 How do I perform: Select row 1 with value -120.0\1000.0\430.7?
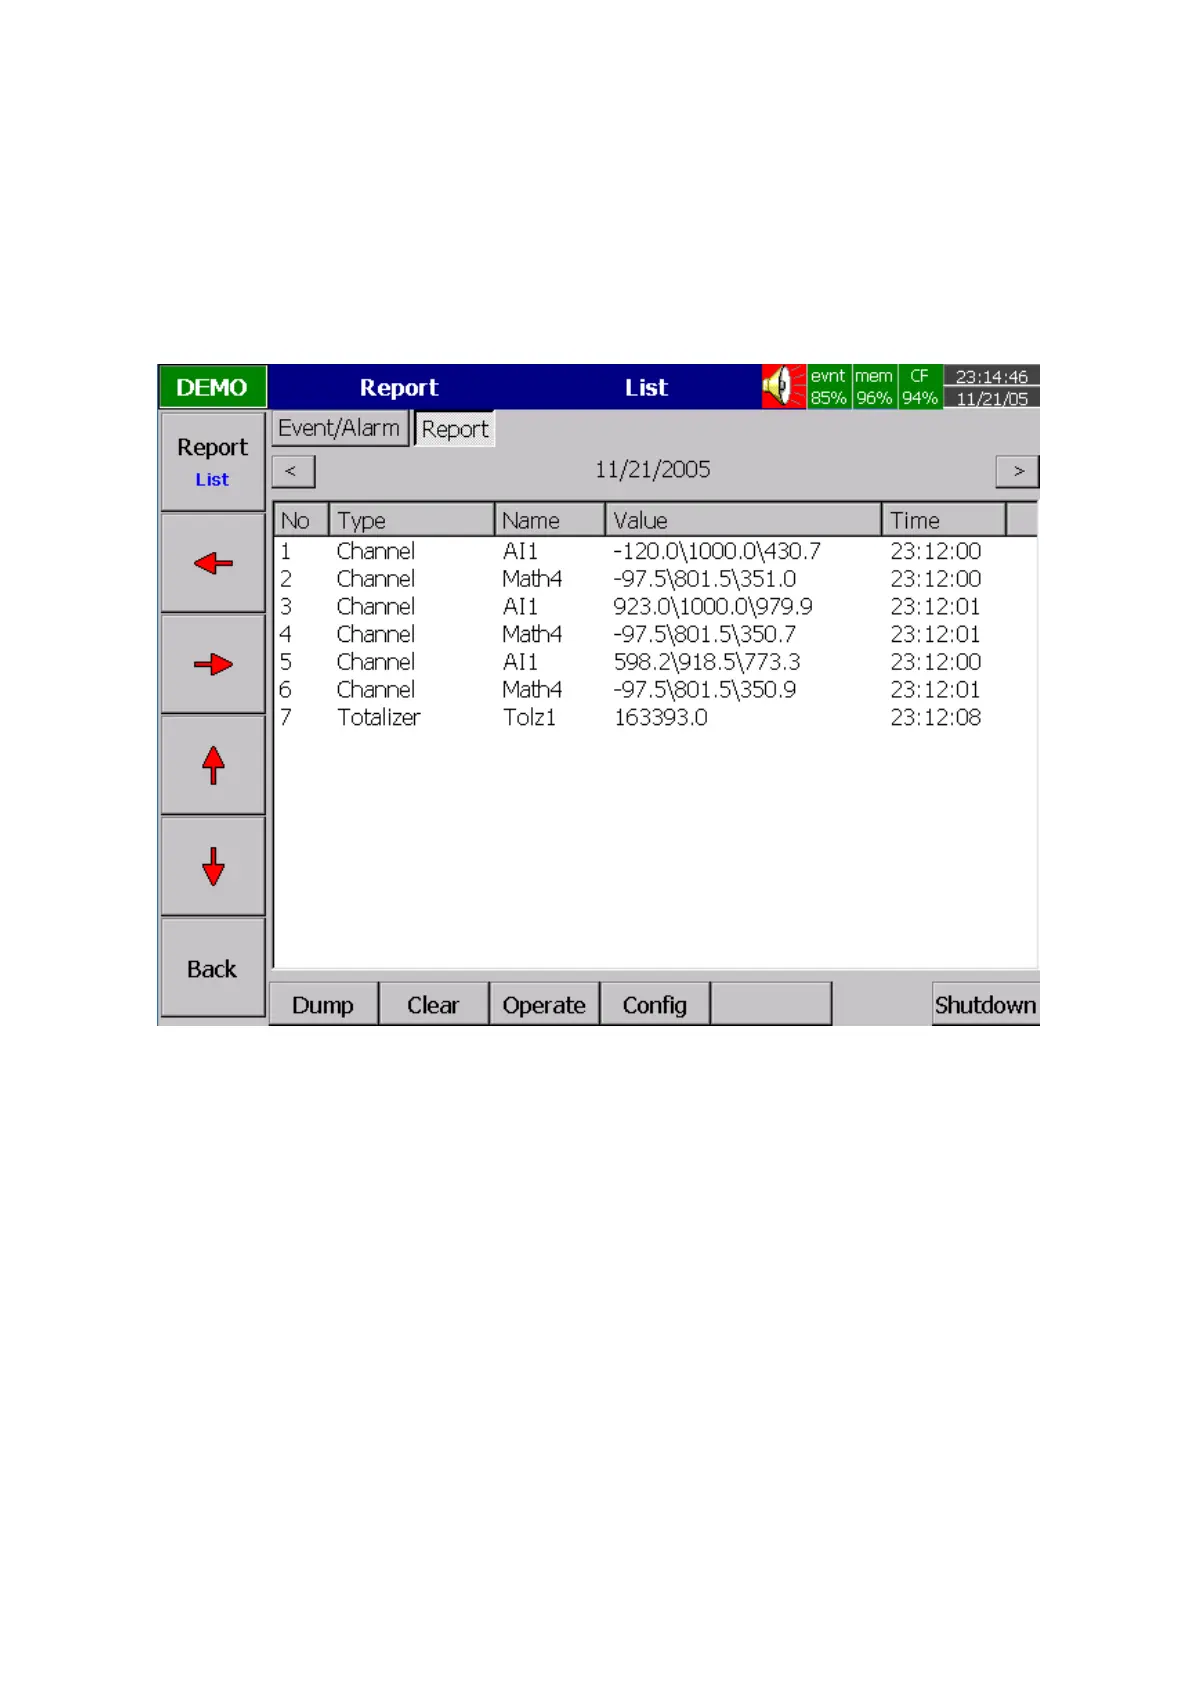[x=655, y=551]
